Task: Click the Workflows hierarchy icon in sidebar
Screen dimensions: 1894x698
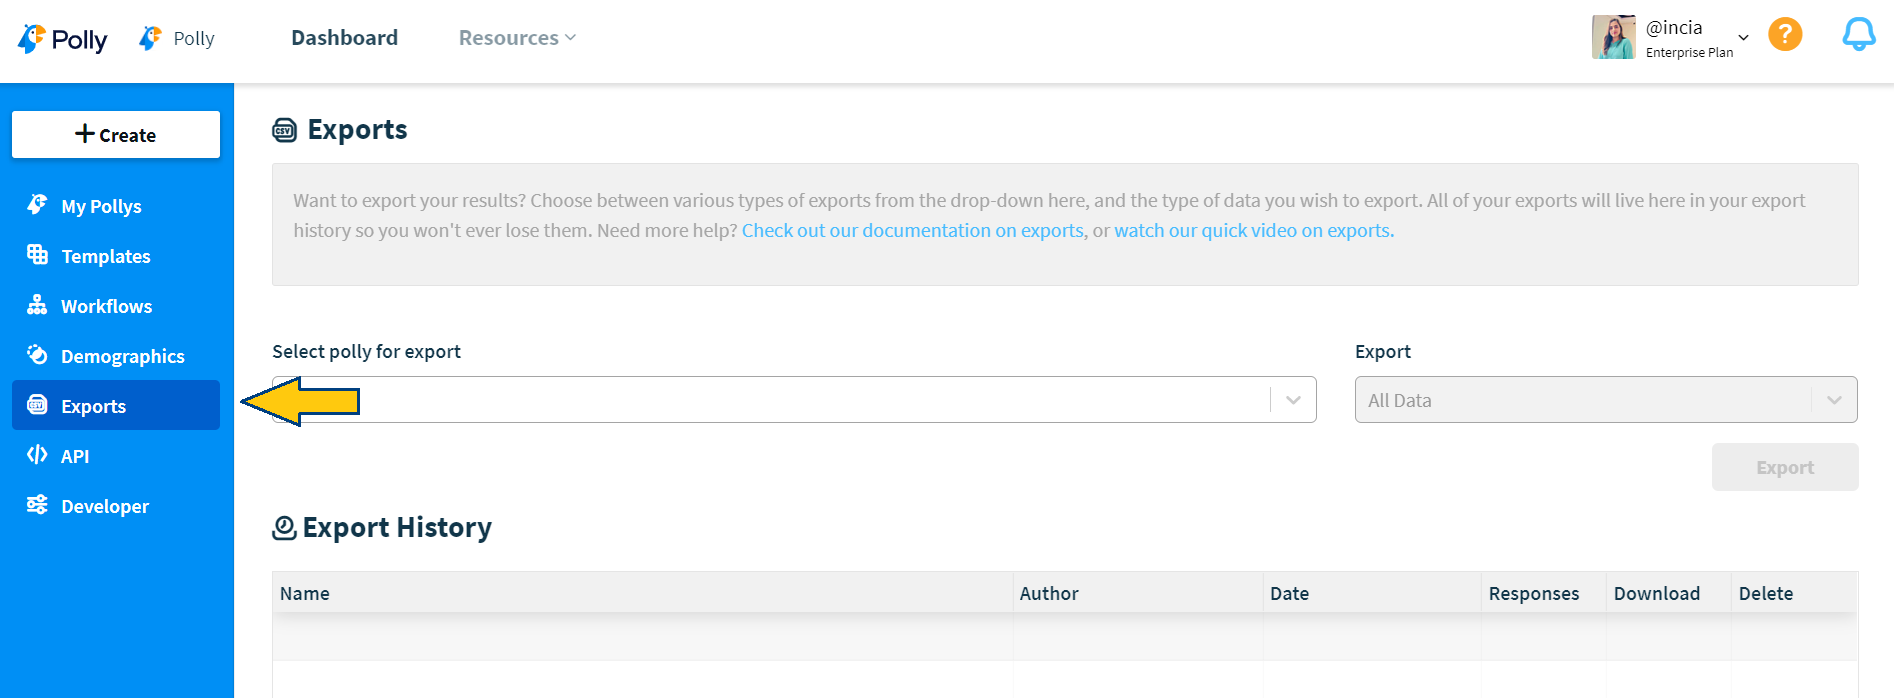Action: coord(37,305)
